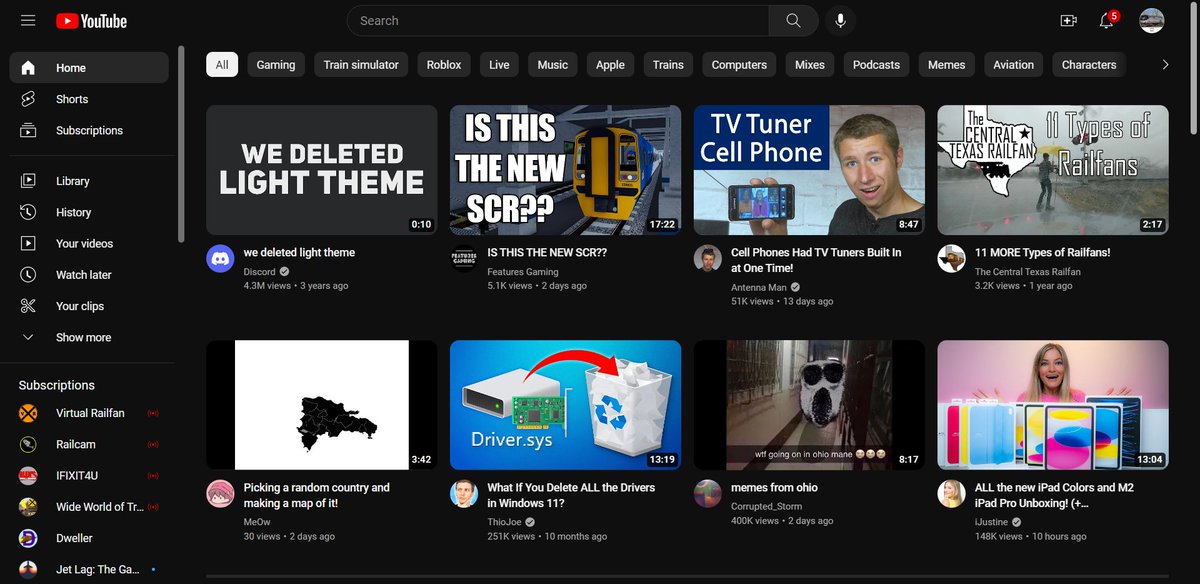This screenshot has height=584, width=1200.
Task: Click the main page vertical scrollbar
Action: [x=1195, y=70]
